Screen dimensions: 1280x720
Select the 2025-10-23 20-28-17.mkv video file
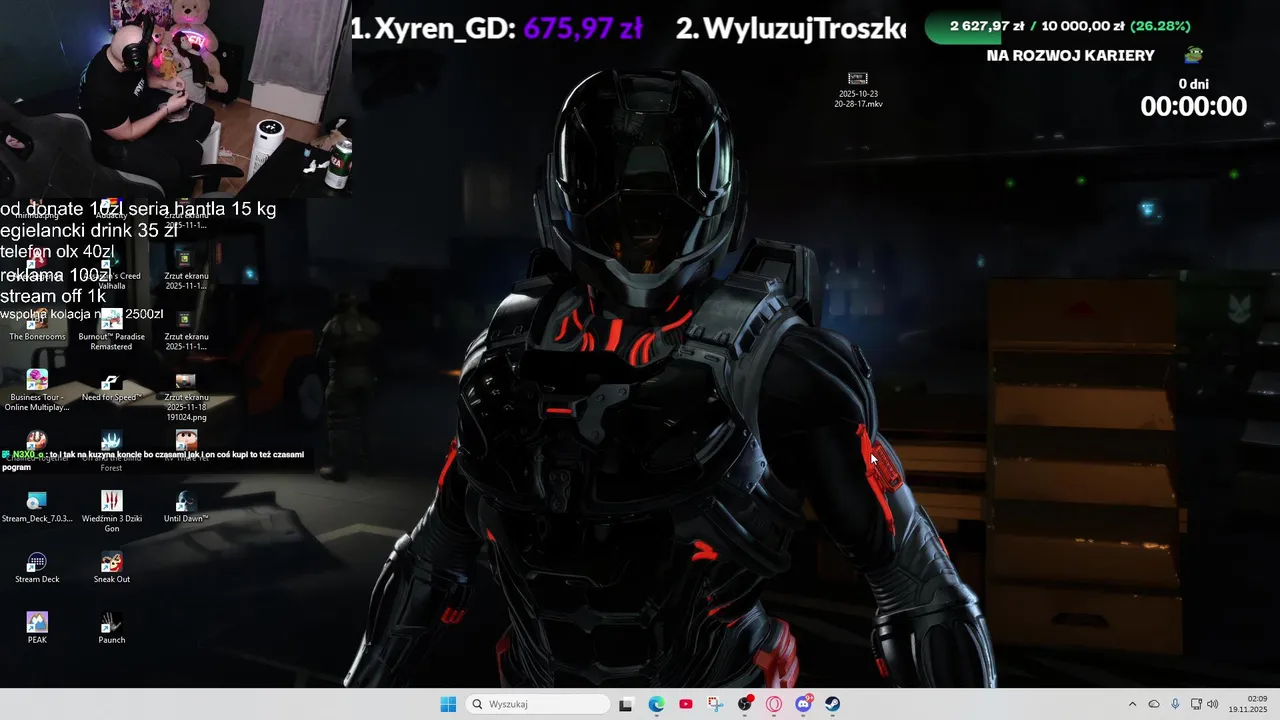858,90
